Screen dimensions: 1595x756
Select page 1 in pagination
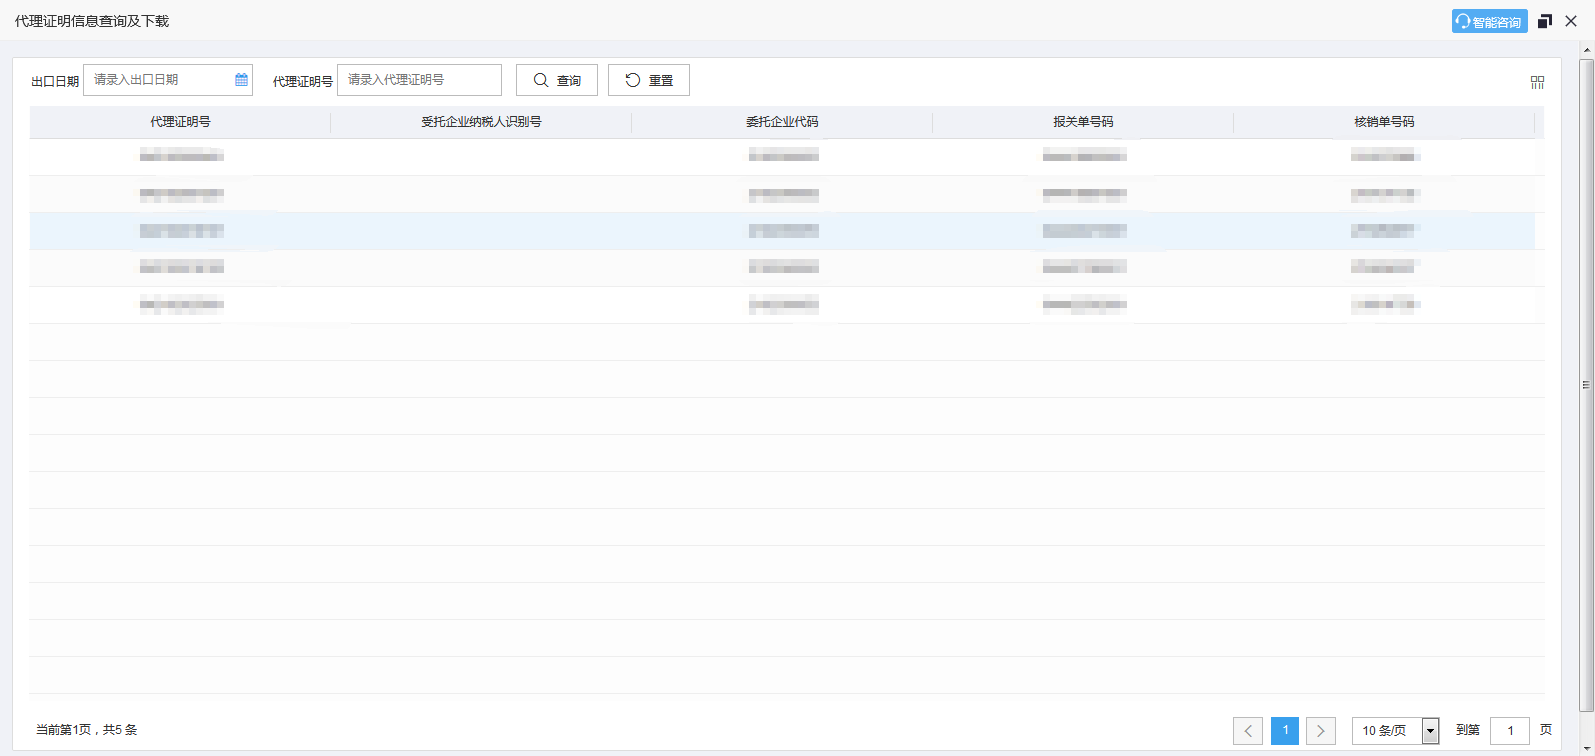coord(1285,731)
